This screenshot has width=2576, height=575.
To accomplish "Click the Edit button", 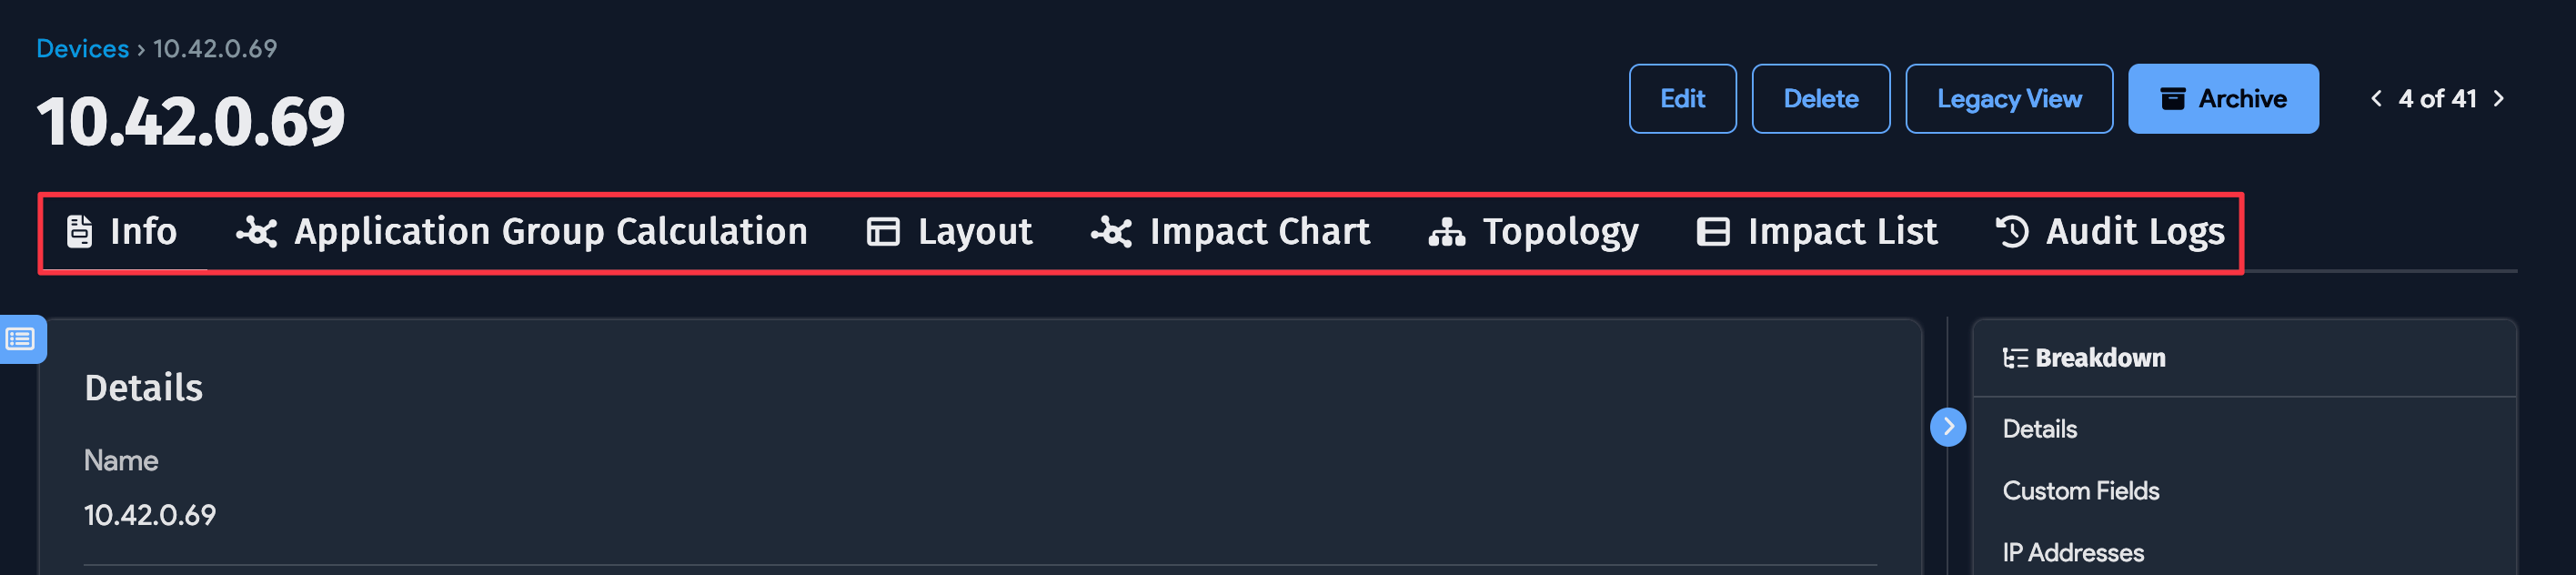I will click(x=1682, y=98).
